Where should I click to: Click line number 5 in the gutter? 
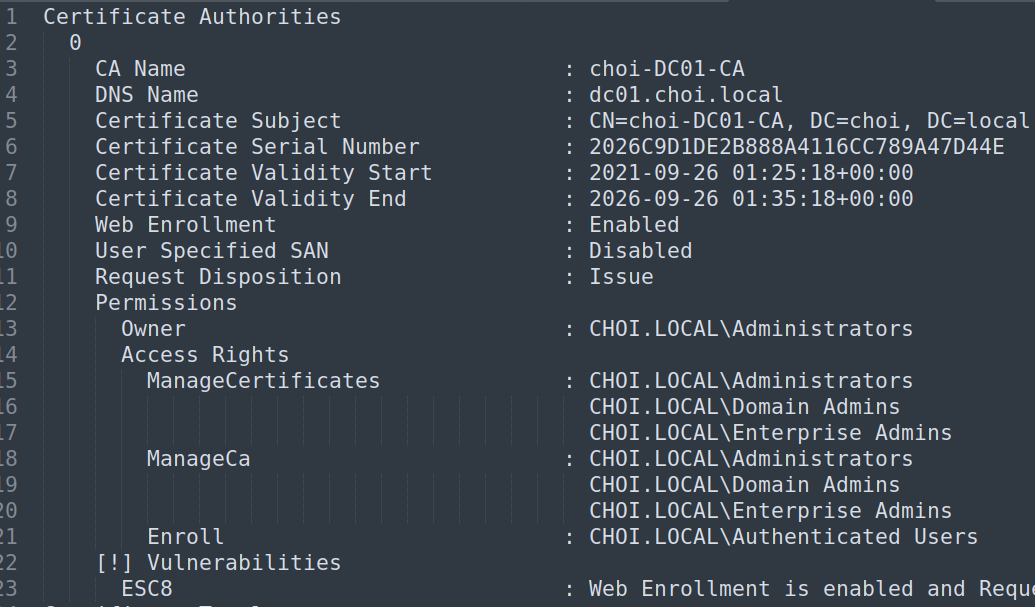point(11,121)
